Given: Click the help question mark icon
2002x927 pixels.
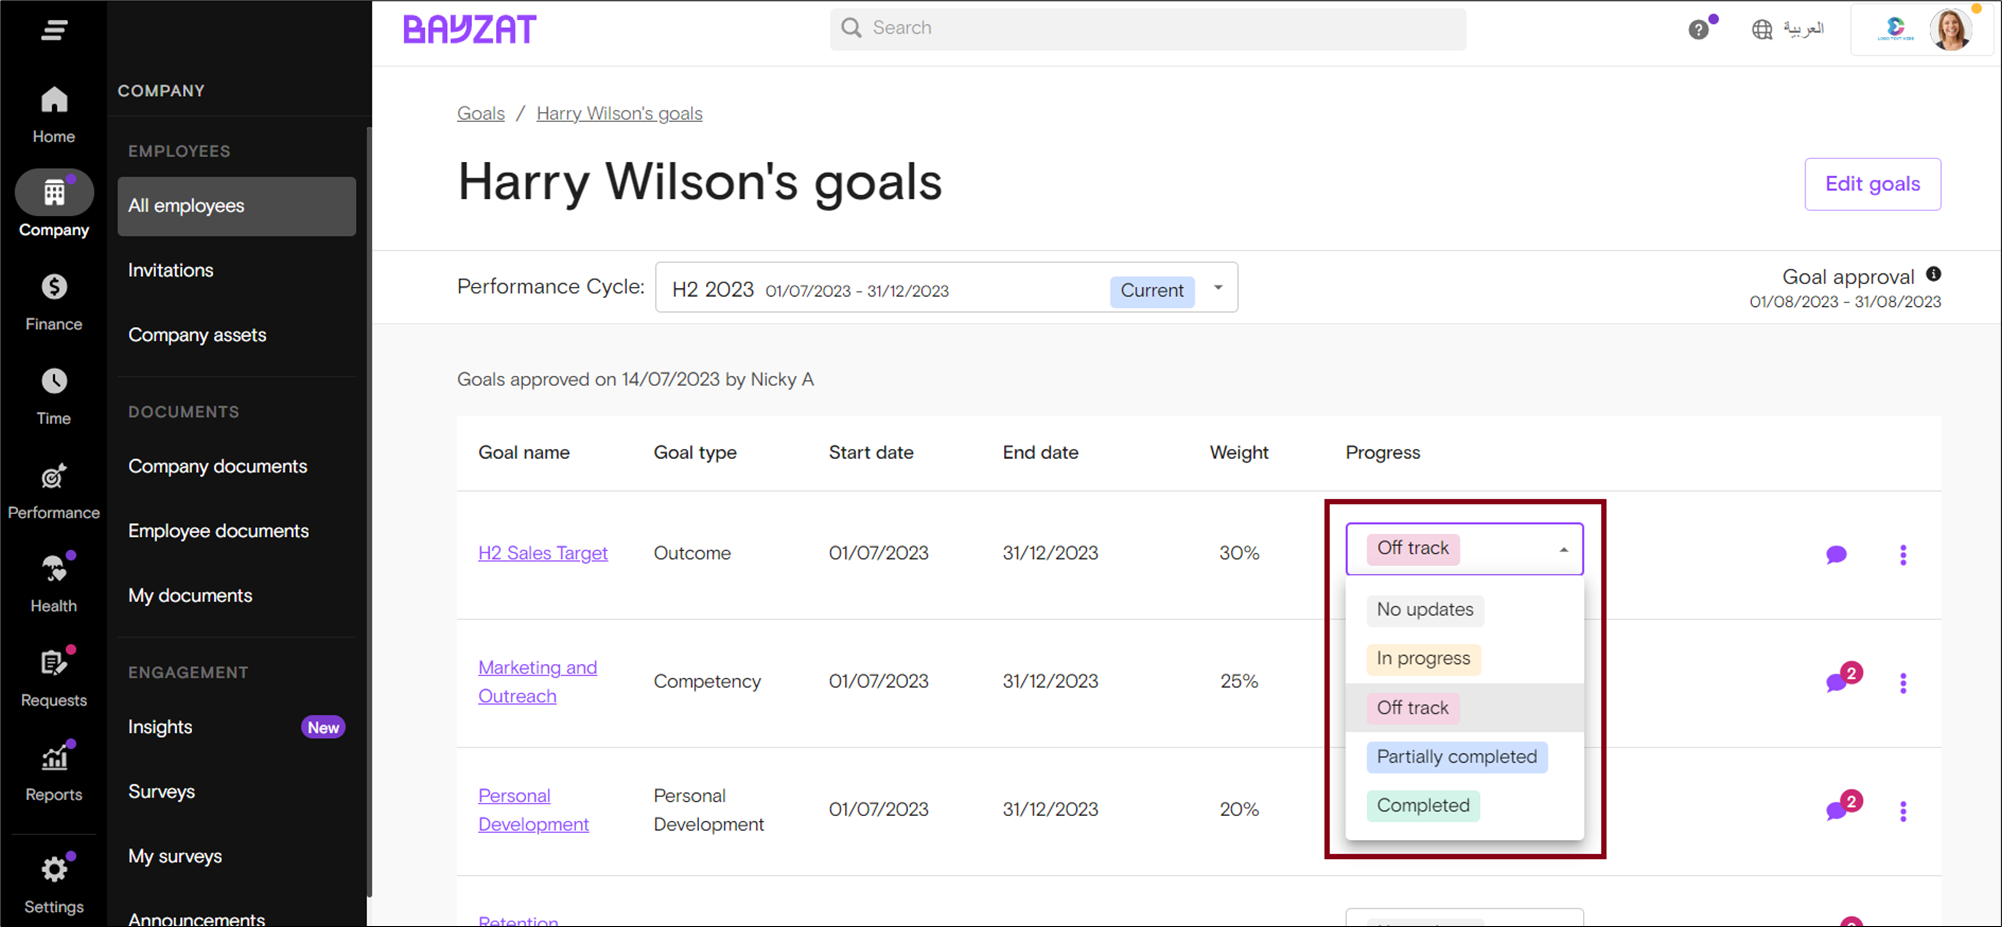Looking at the screenshot, I should [1698, 30].
